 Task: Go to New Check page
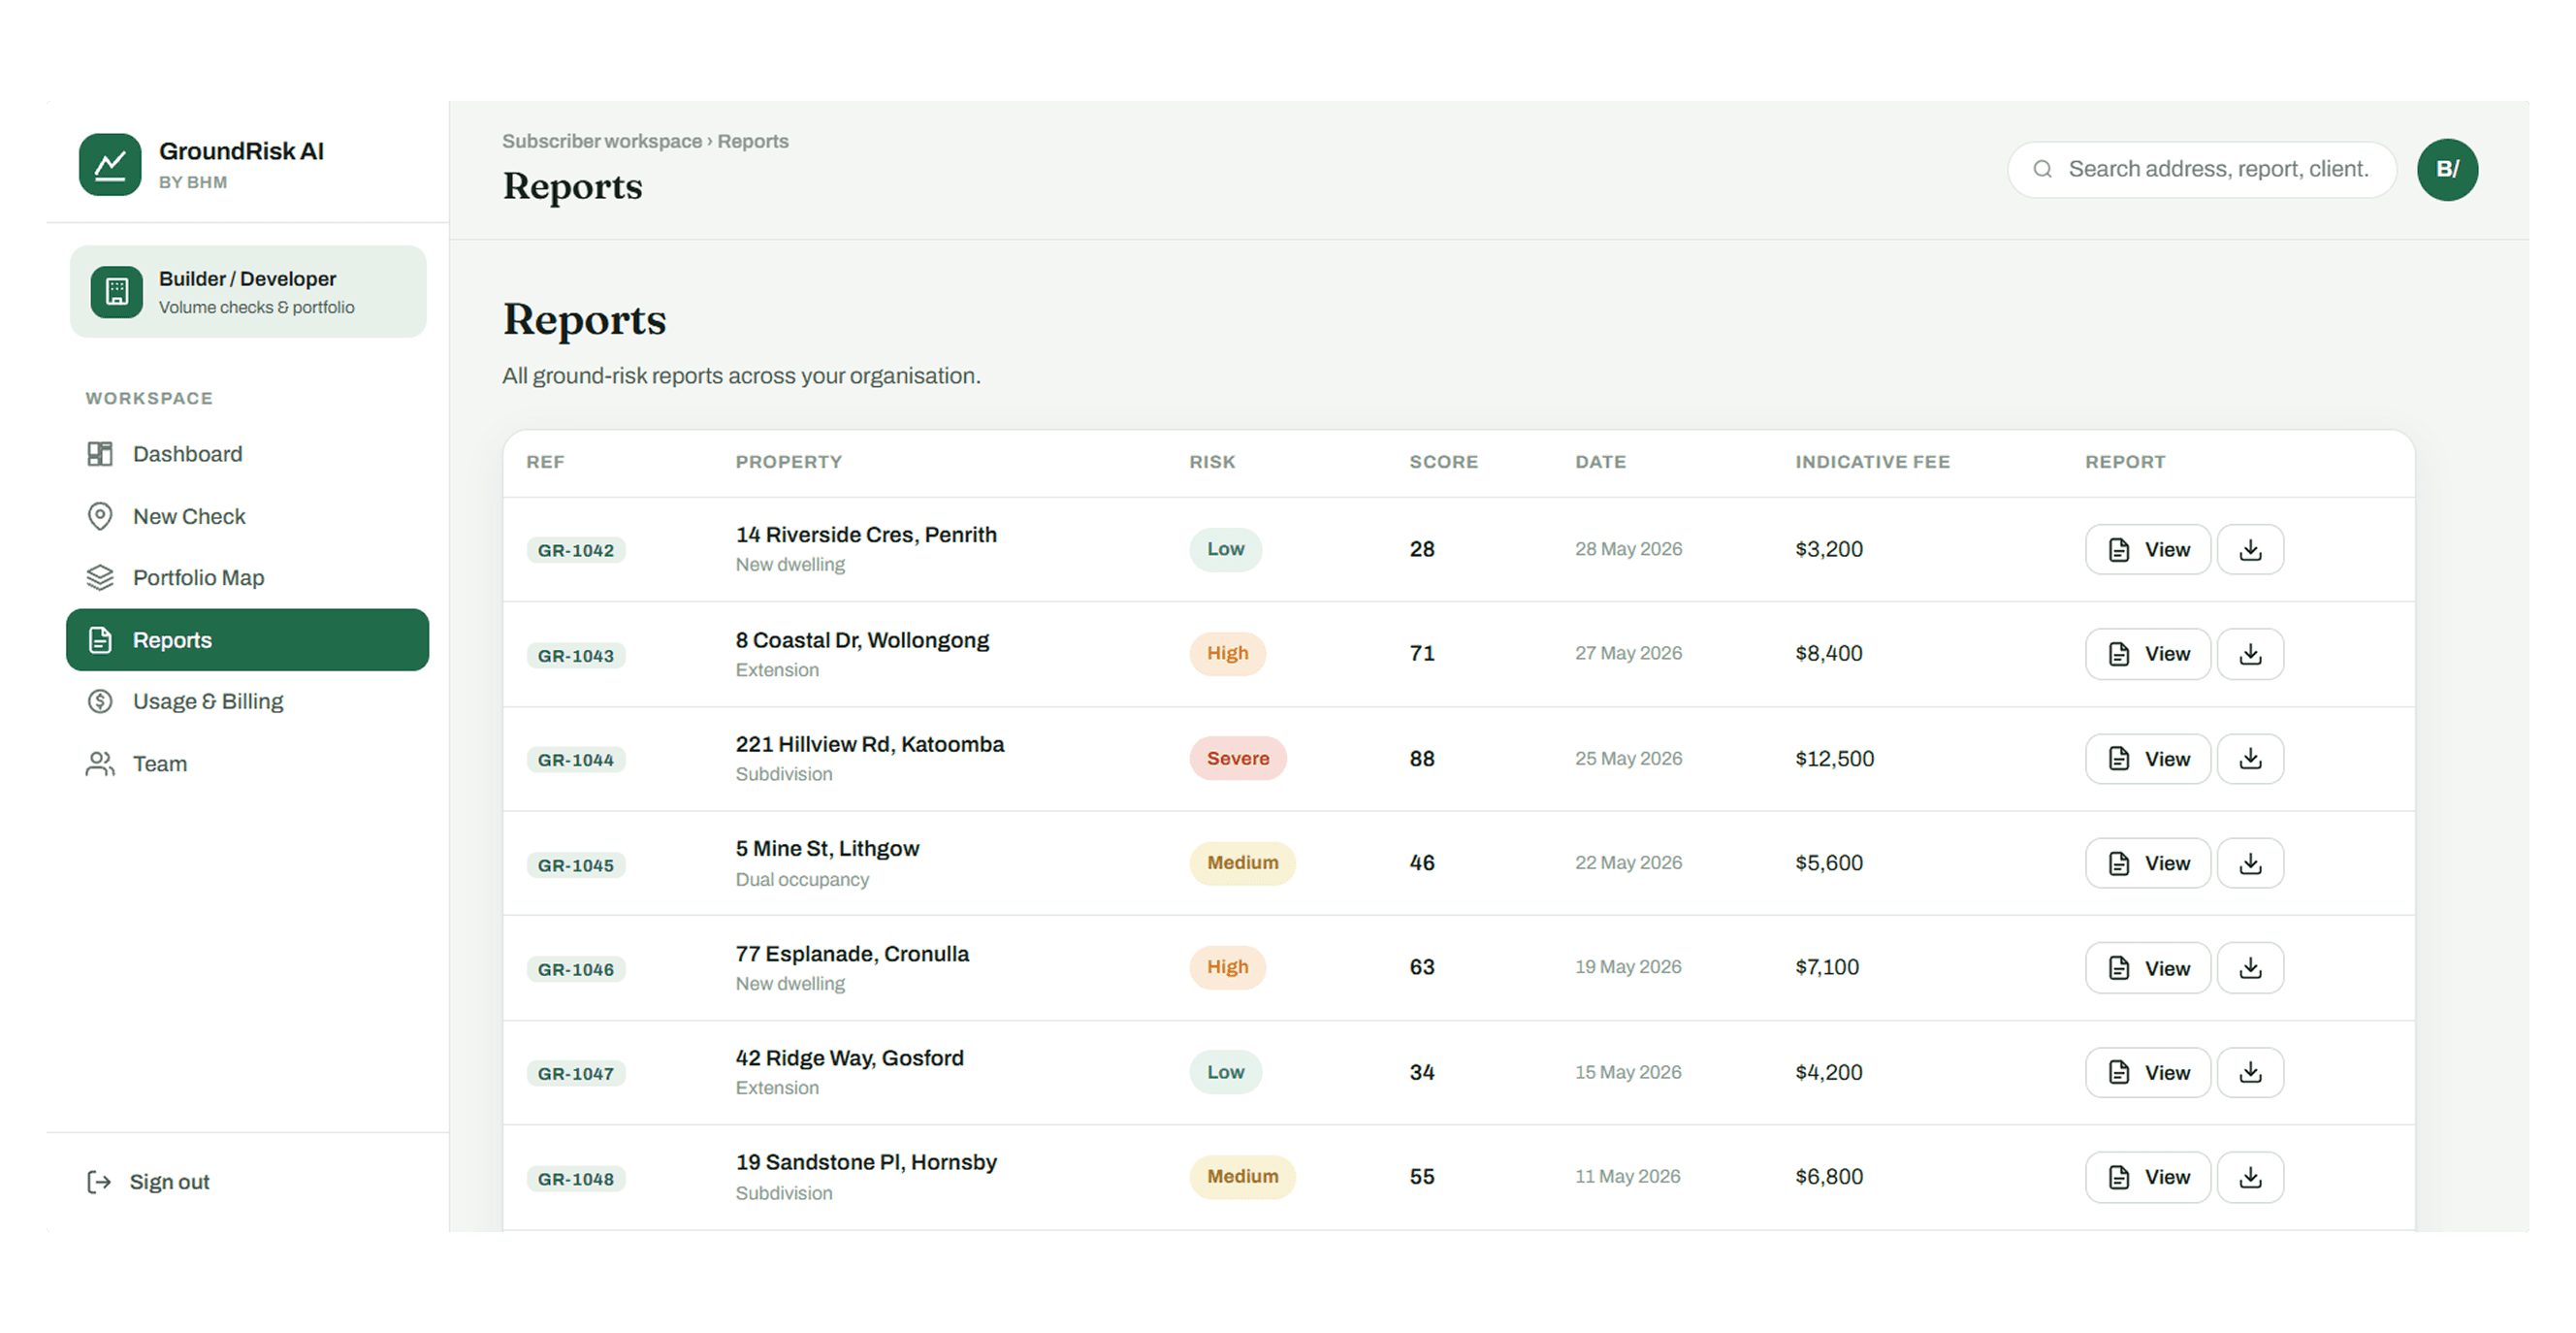click(247, 516)
